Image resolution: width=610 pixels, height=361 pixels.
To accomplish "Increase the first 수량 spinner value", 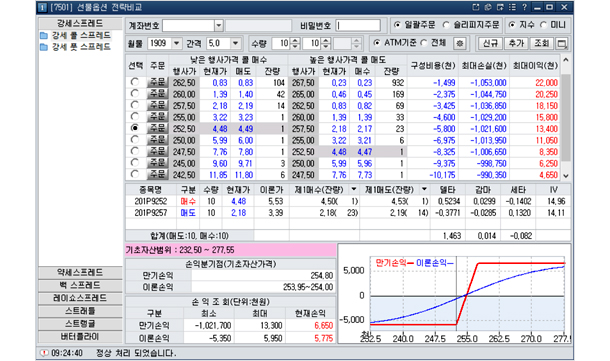I will [x=295, y=40].
